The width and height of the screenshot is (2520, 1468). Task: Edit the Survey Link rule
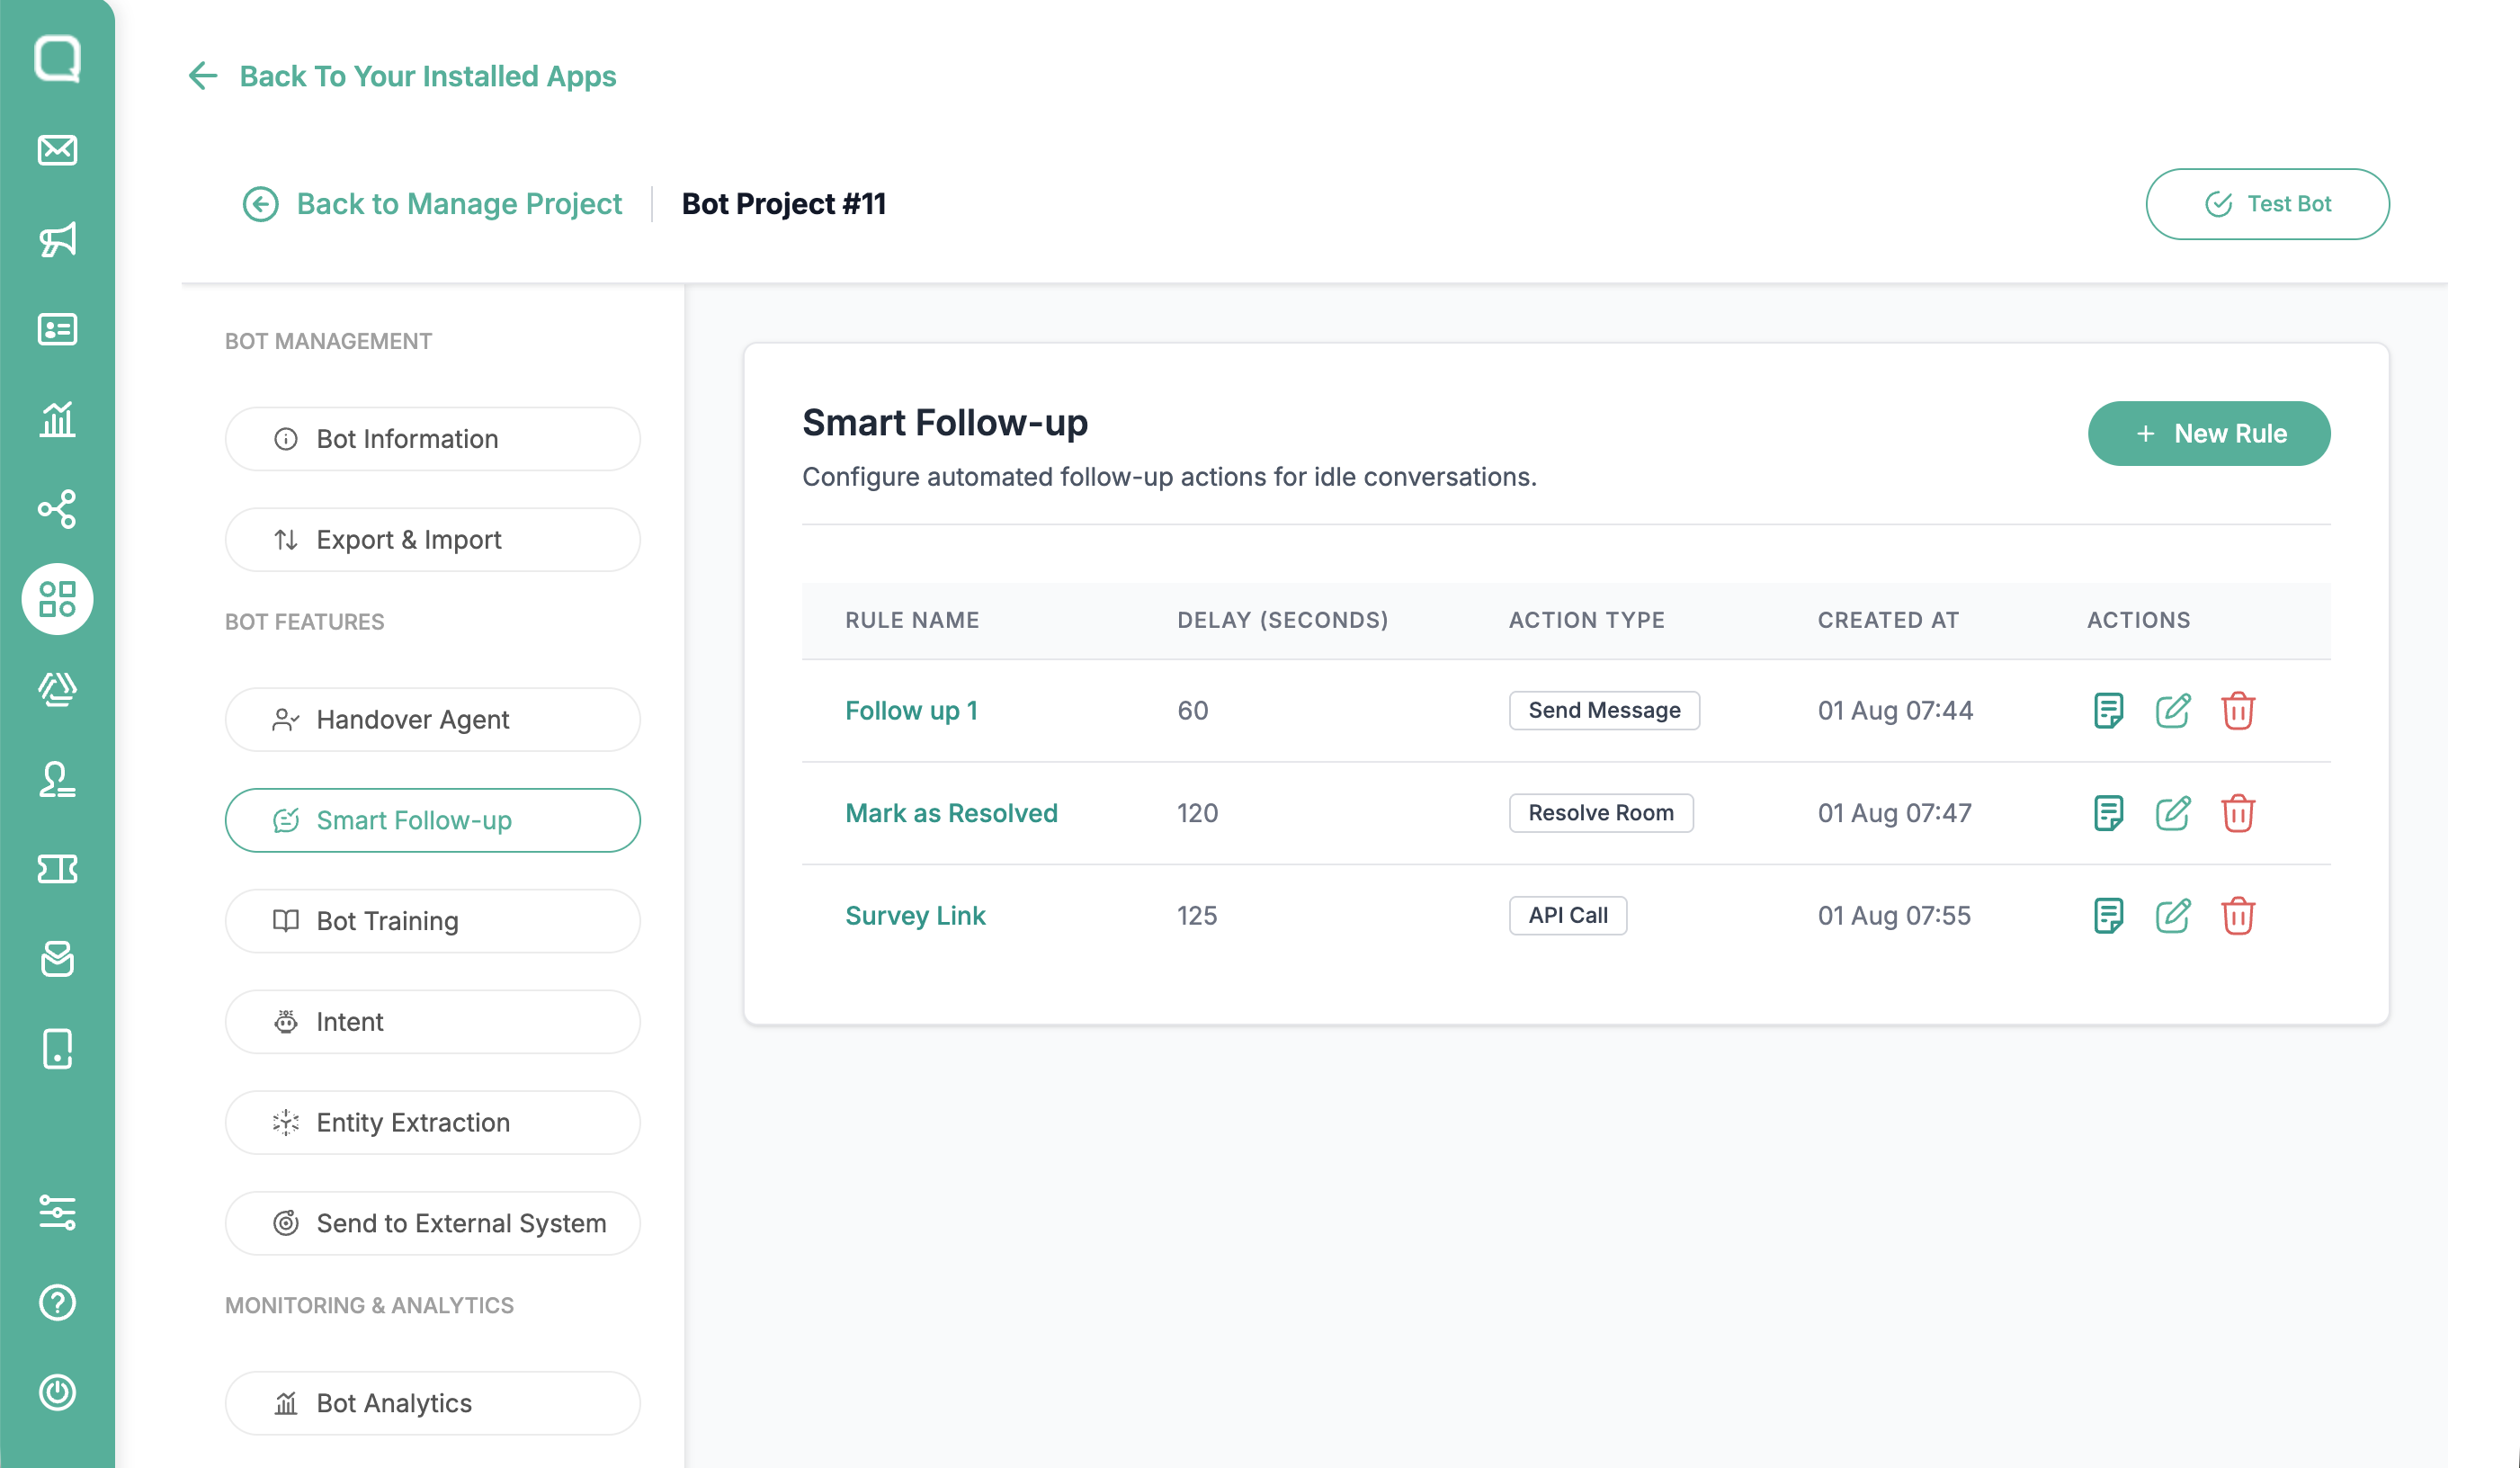click(2173, 915)
